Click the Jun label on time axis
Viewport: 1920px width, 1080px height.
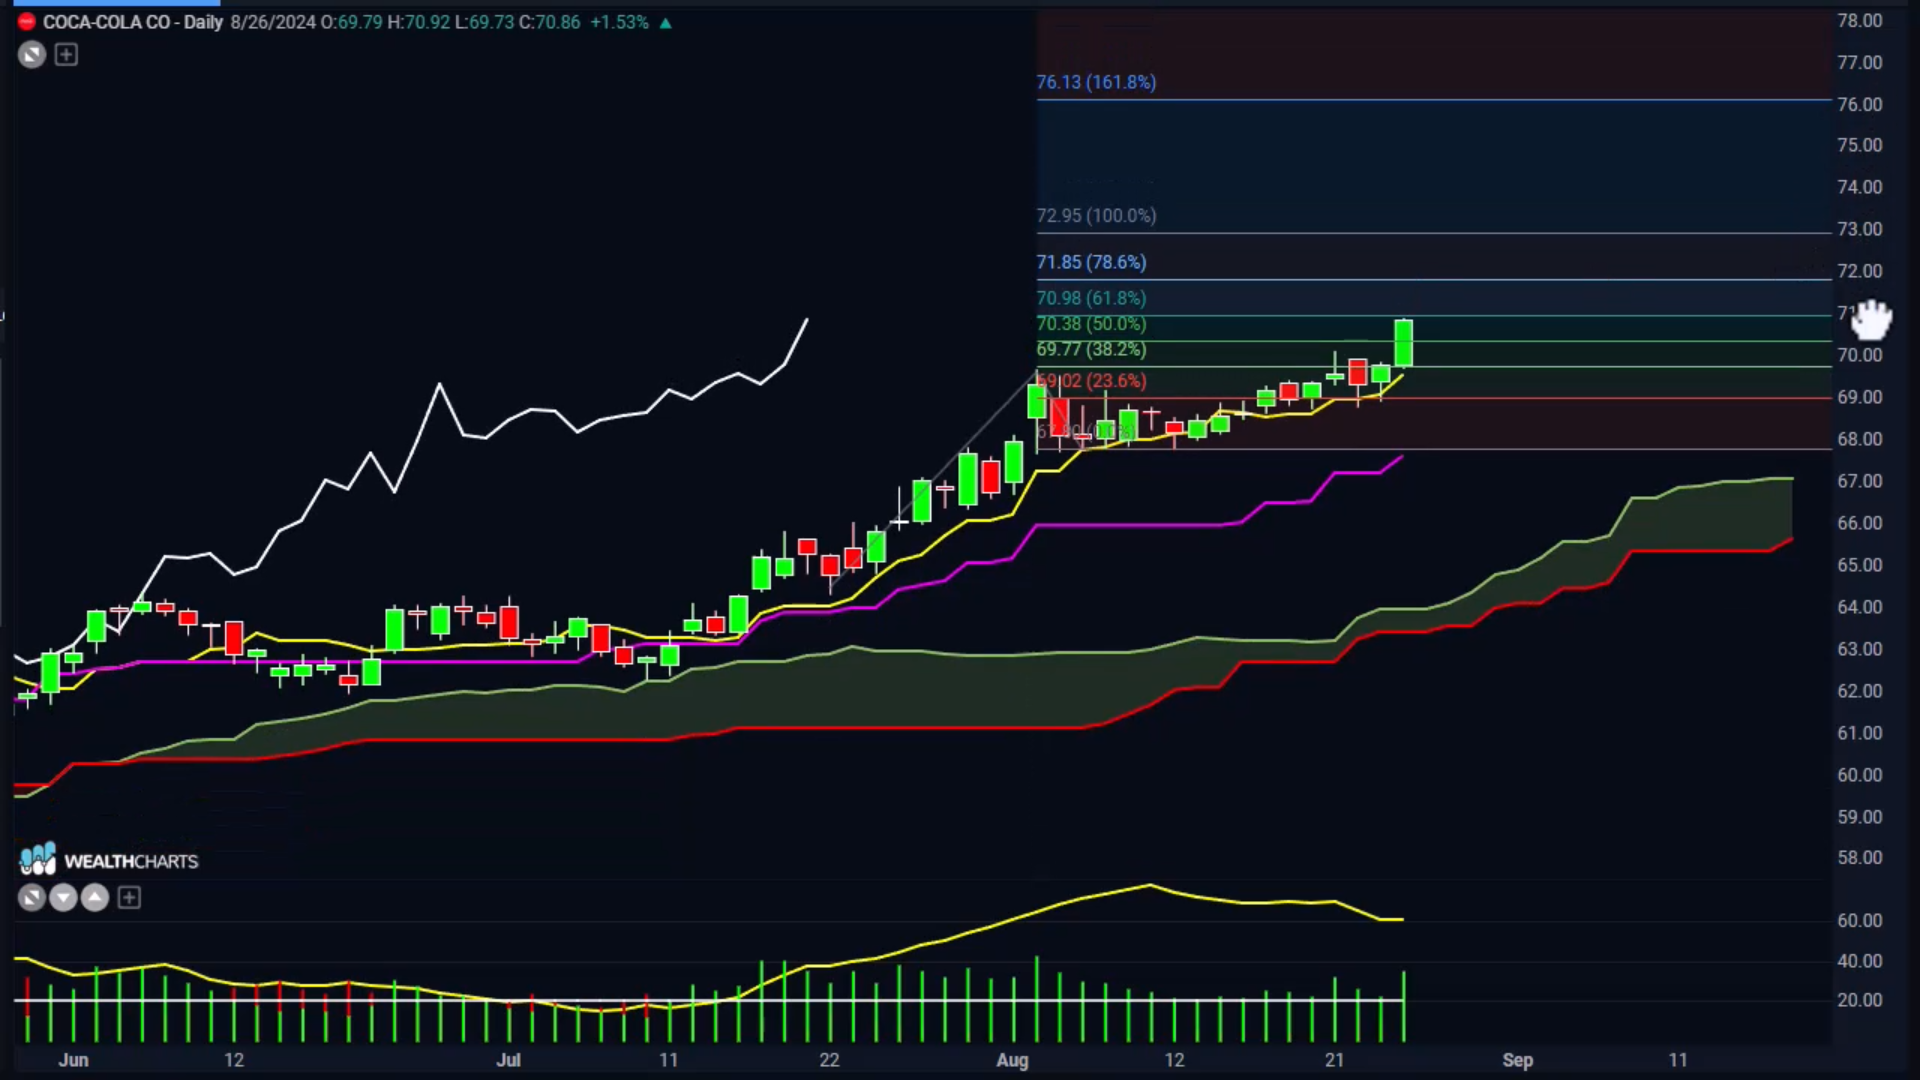tap(74, 1060)
